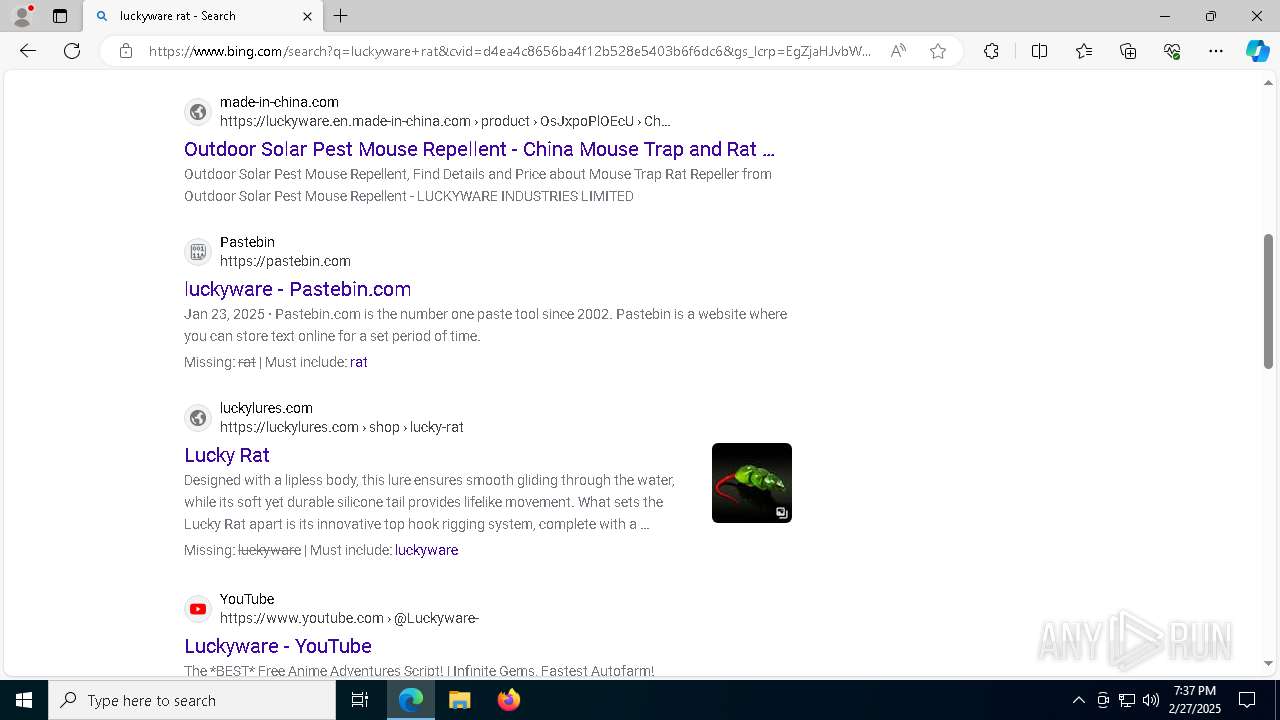The width and height of the screenshot is (1280, 720).
Task: Open the browser profile icon
Action: click(22, 16)
